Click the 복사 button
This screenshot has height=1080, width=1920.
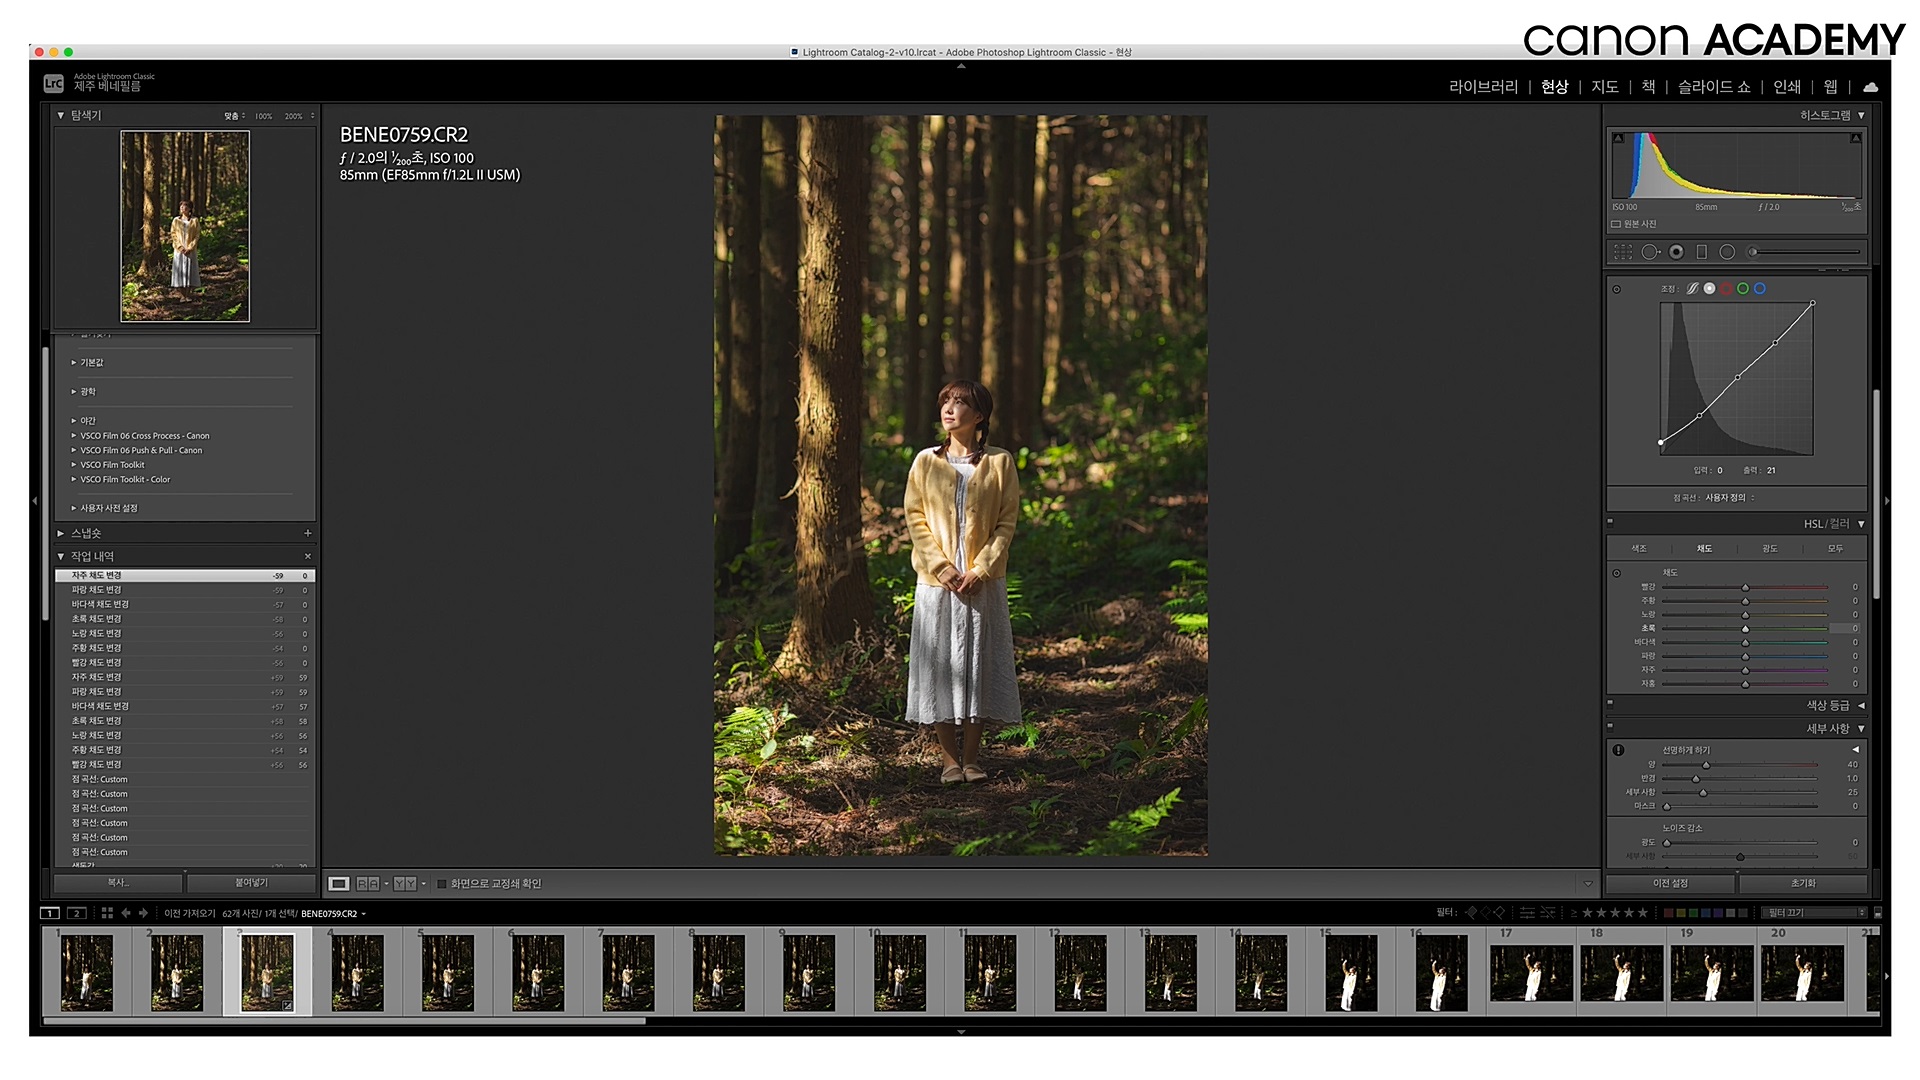[118, 883]
